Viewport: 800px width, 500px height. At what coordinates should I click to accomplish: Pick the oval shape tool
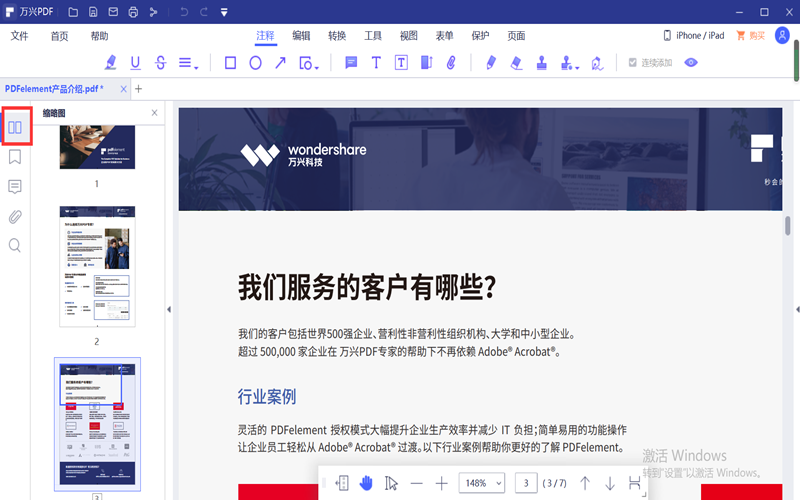[x=255, y=63]
